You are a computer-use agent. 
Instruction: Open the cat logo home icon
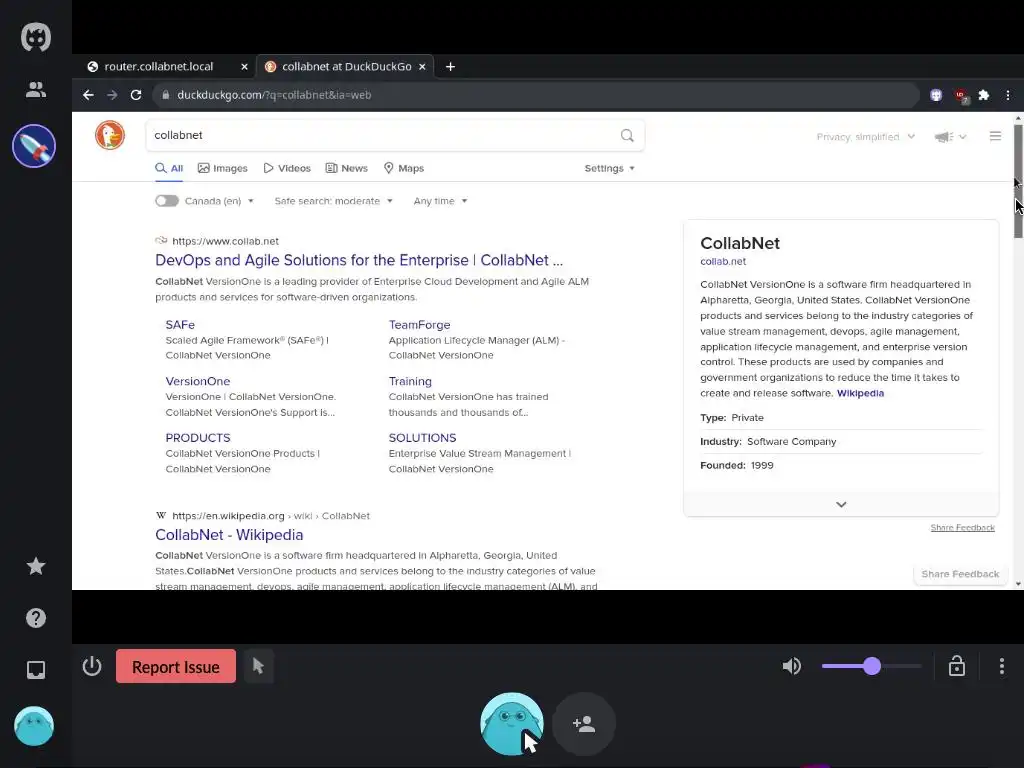[35, 37]
